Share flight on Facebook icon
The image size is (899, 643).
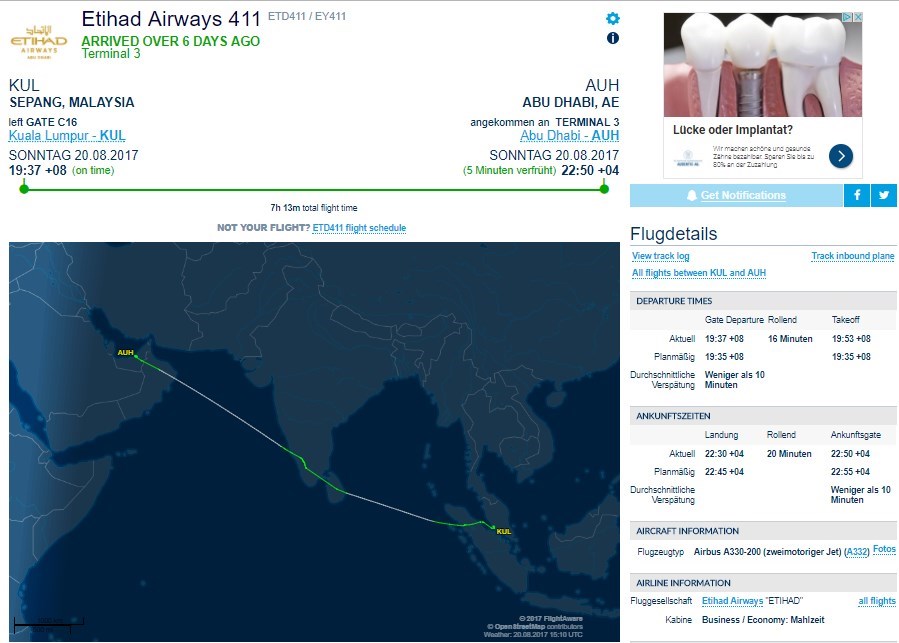click(857, 195)
